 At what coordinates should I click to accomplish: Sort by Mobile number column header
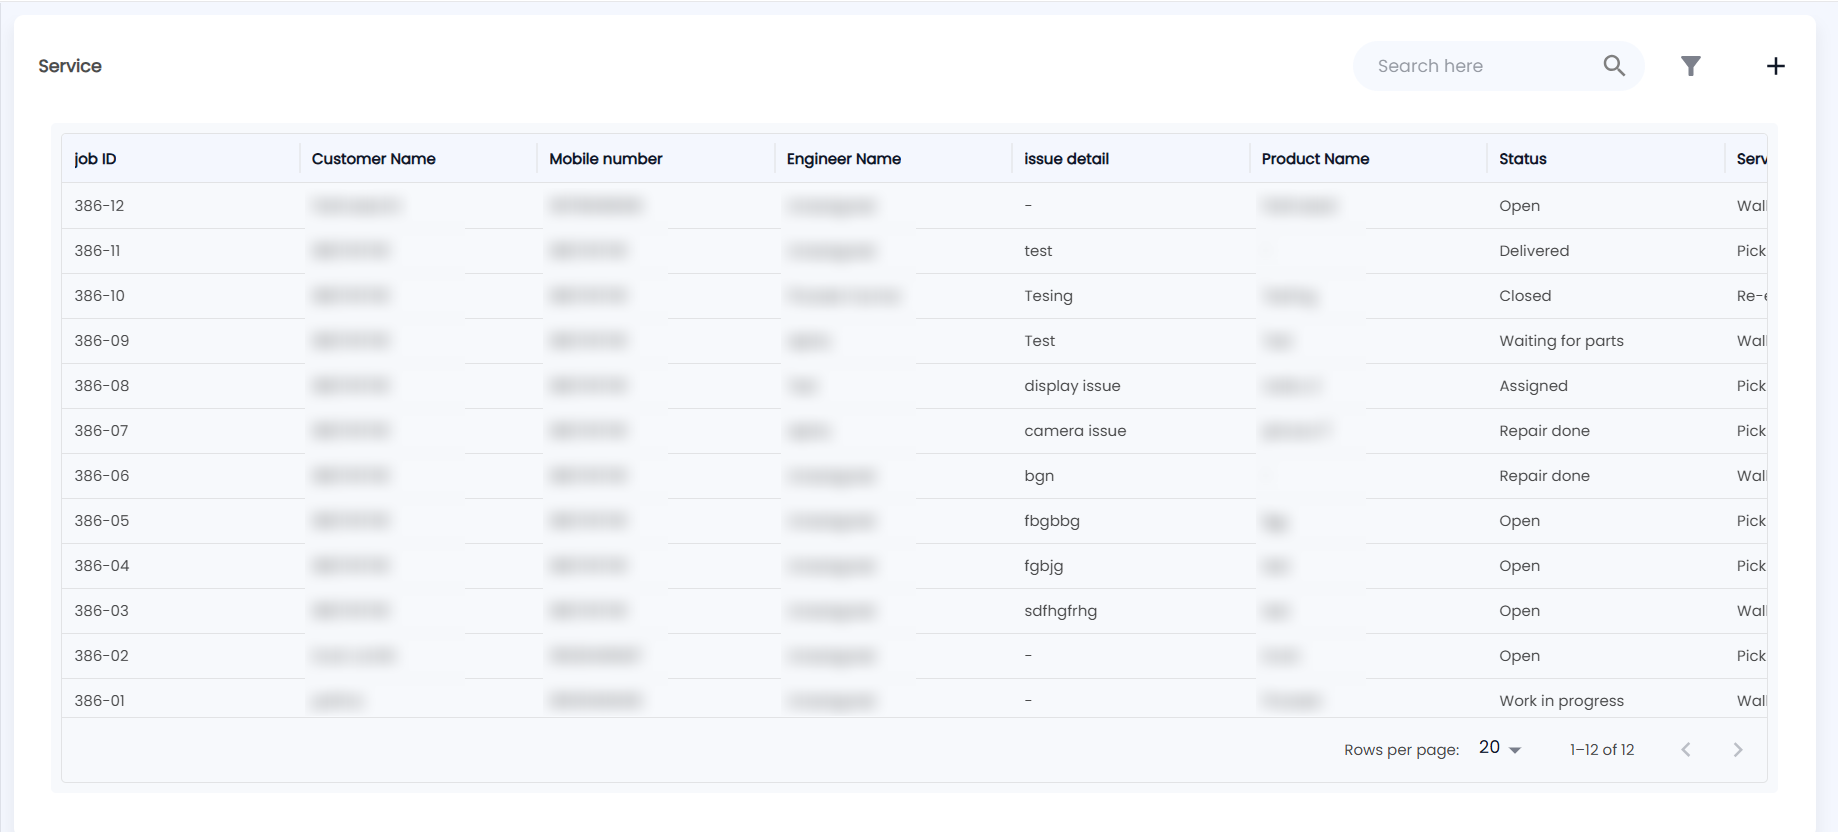pyautogui.click(x=605, y=159)
